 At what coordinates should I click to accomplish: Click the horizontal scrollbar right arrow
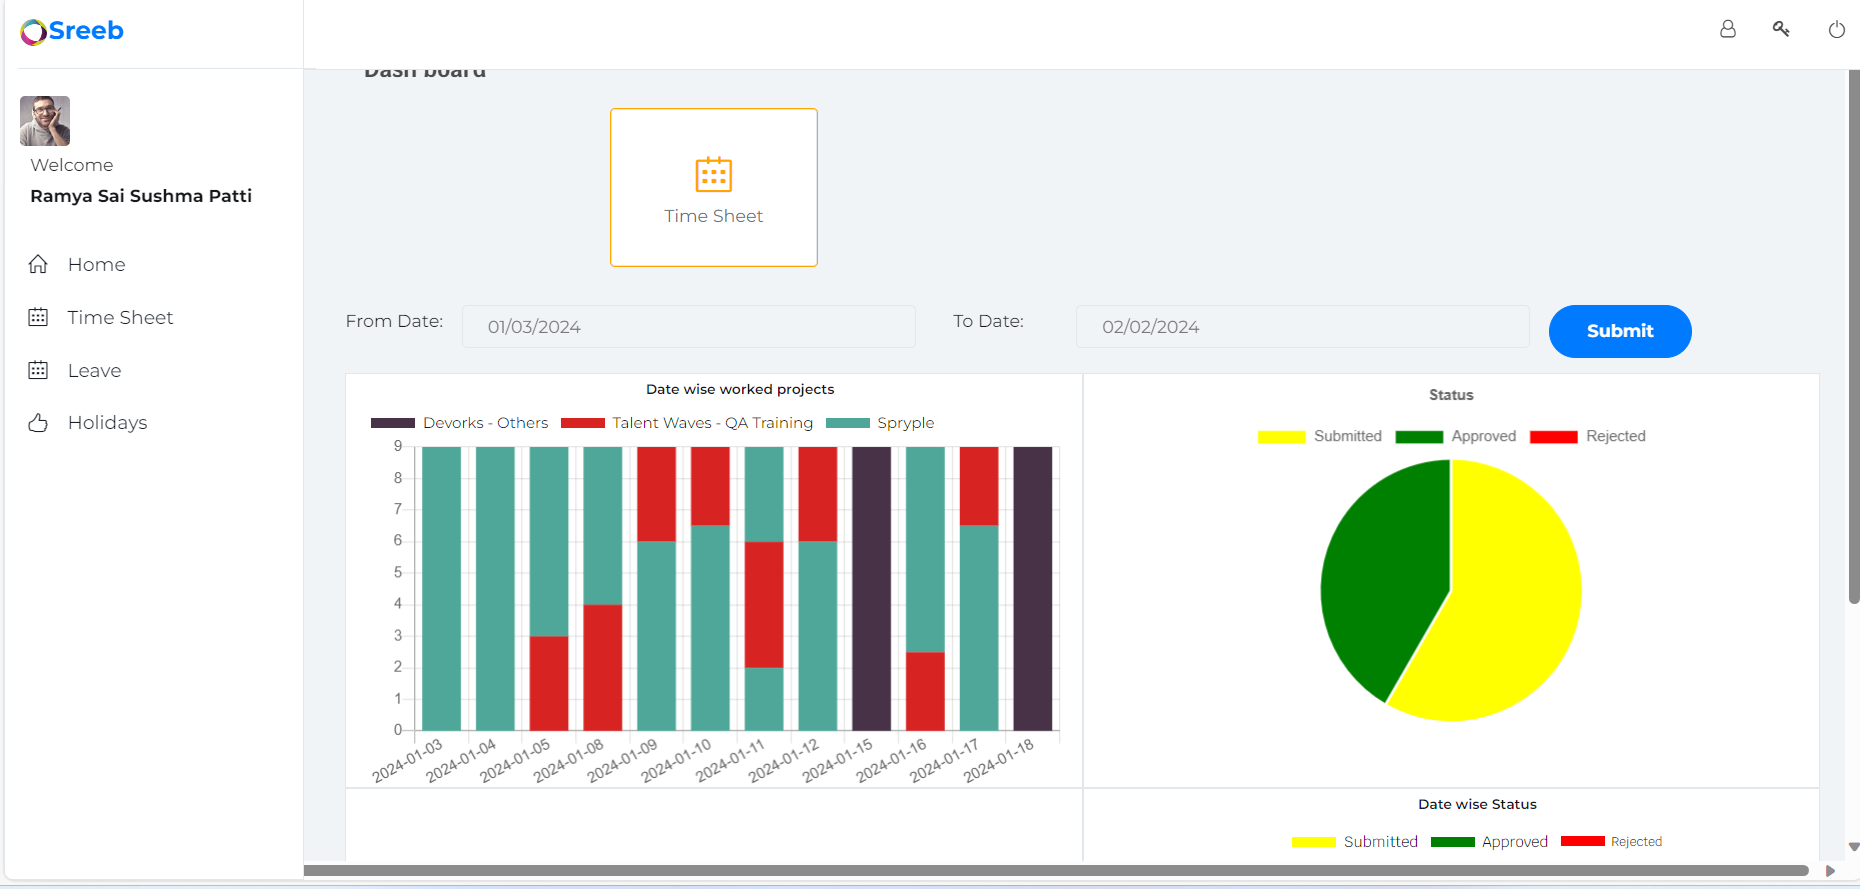point(1830,871)
